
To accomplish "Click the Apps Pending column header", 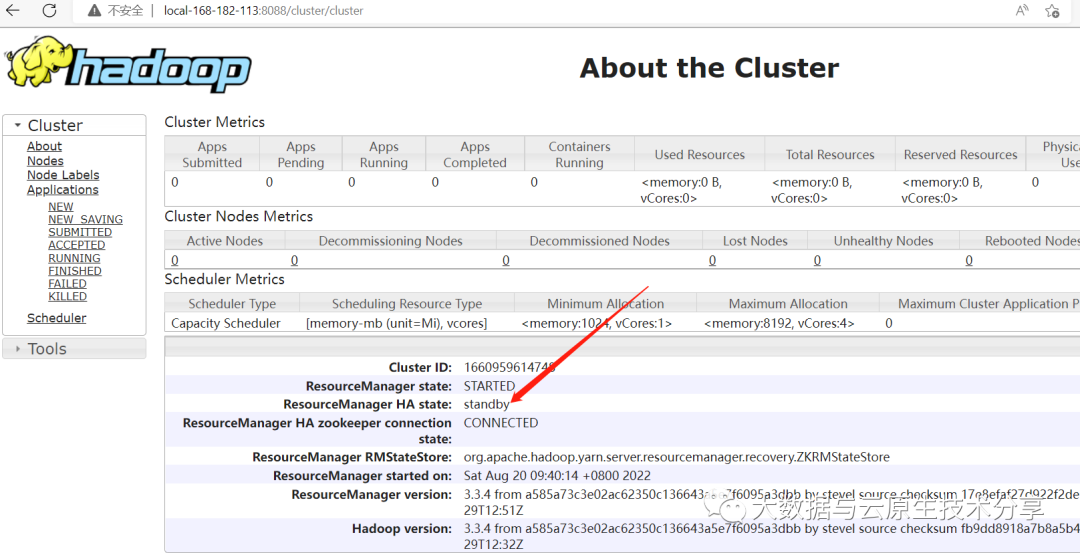I will (x=300, y=154).
